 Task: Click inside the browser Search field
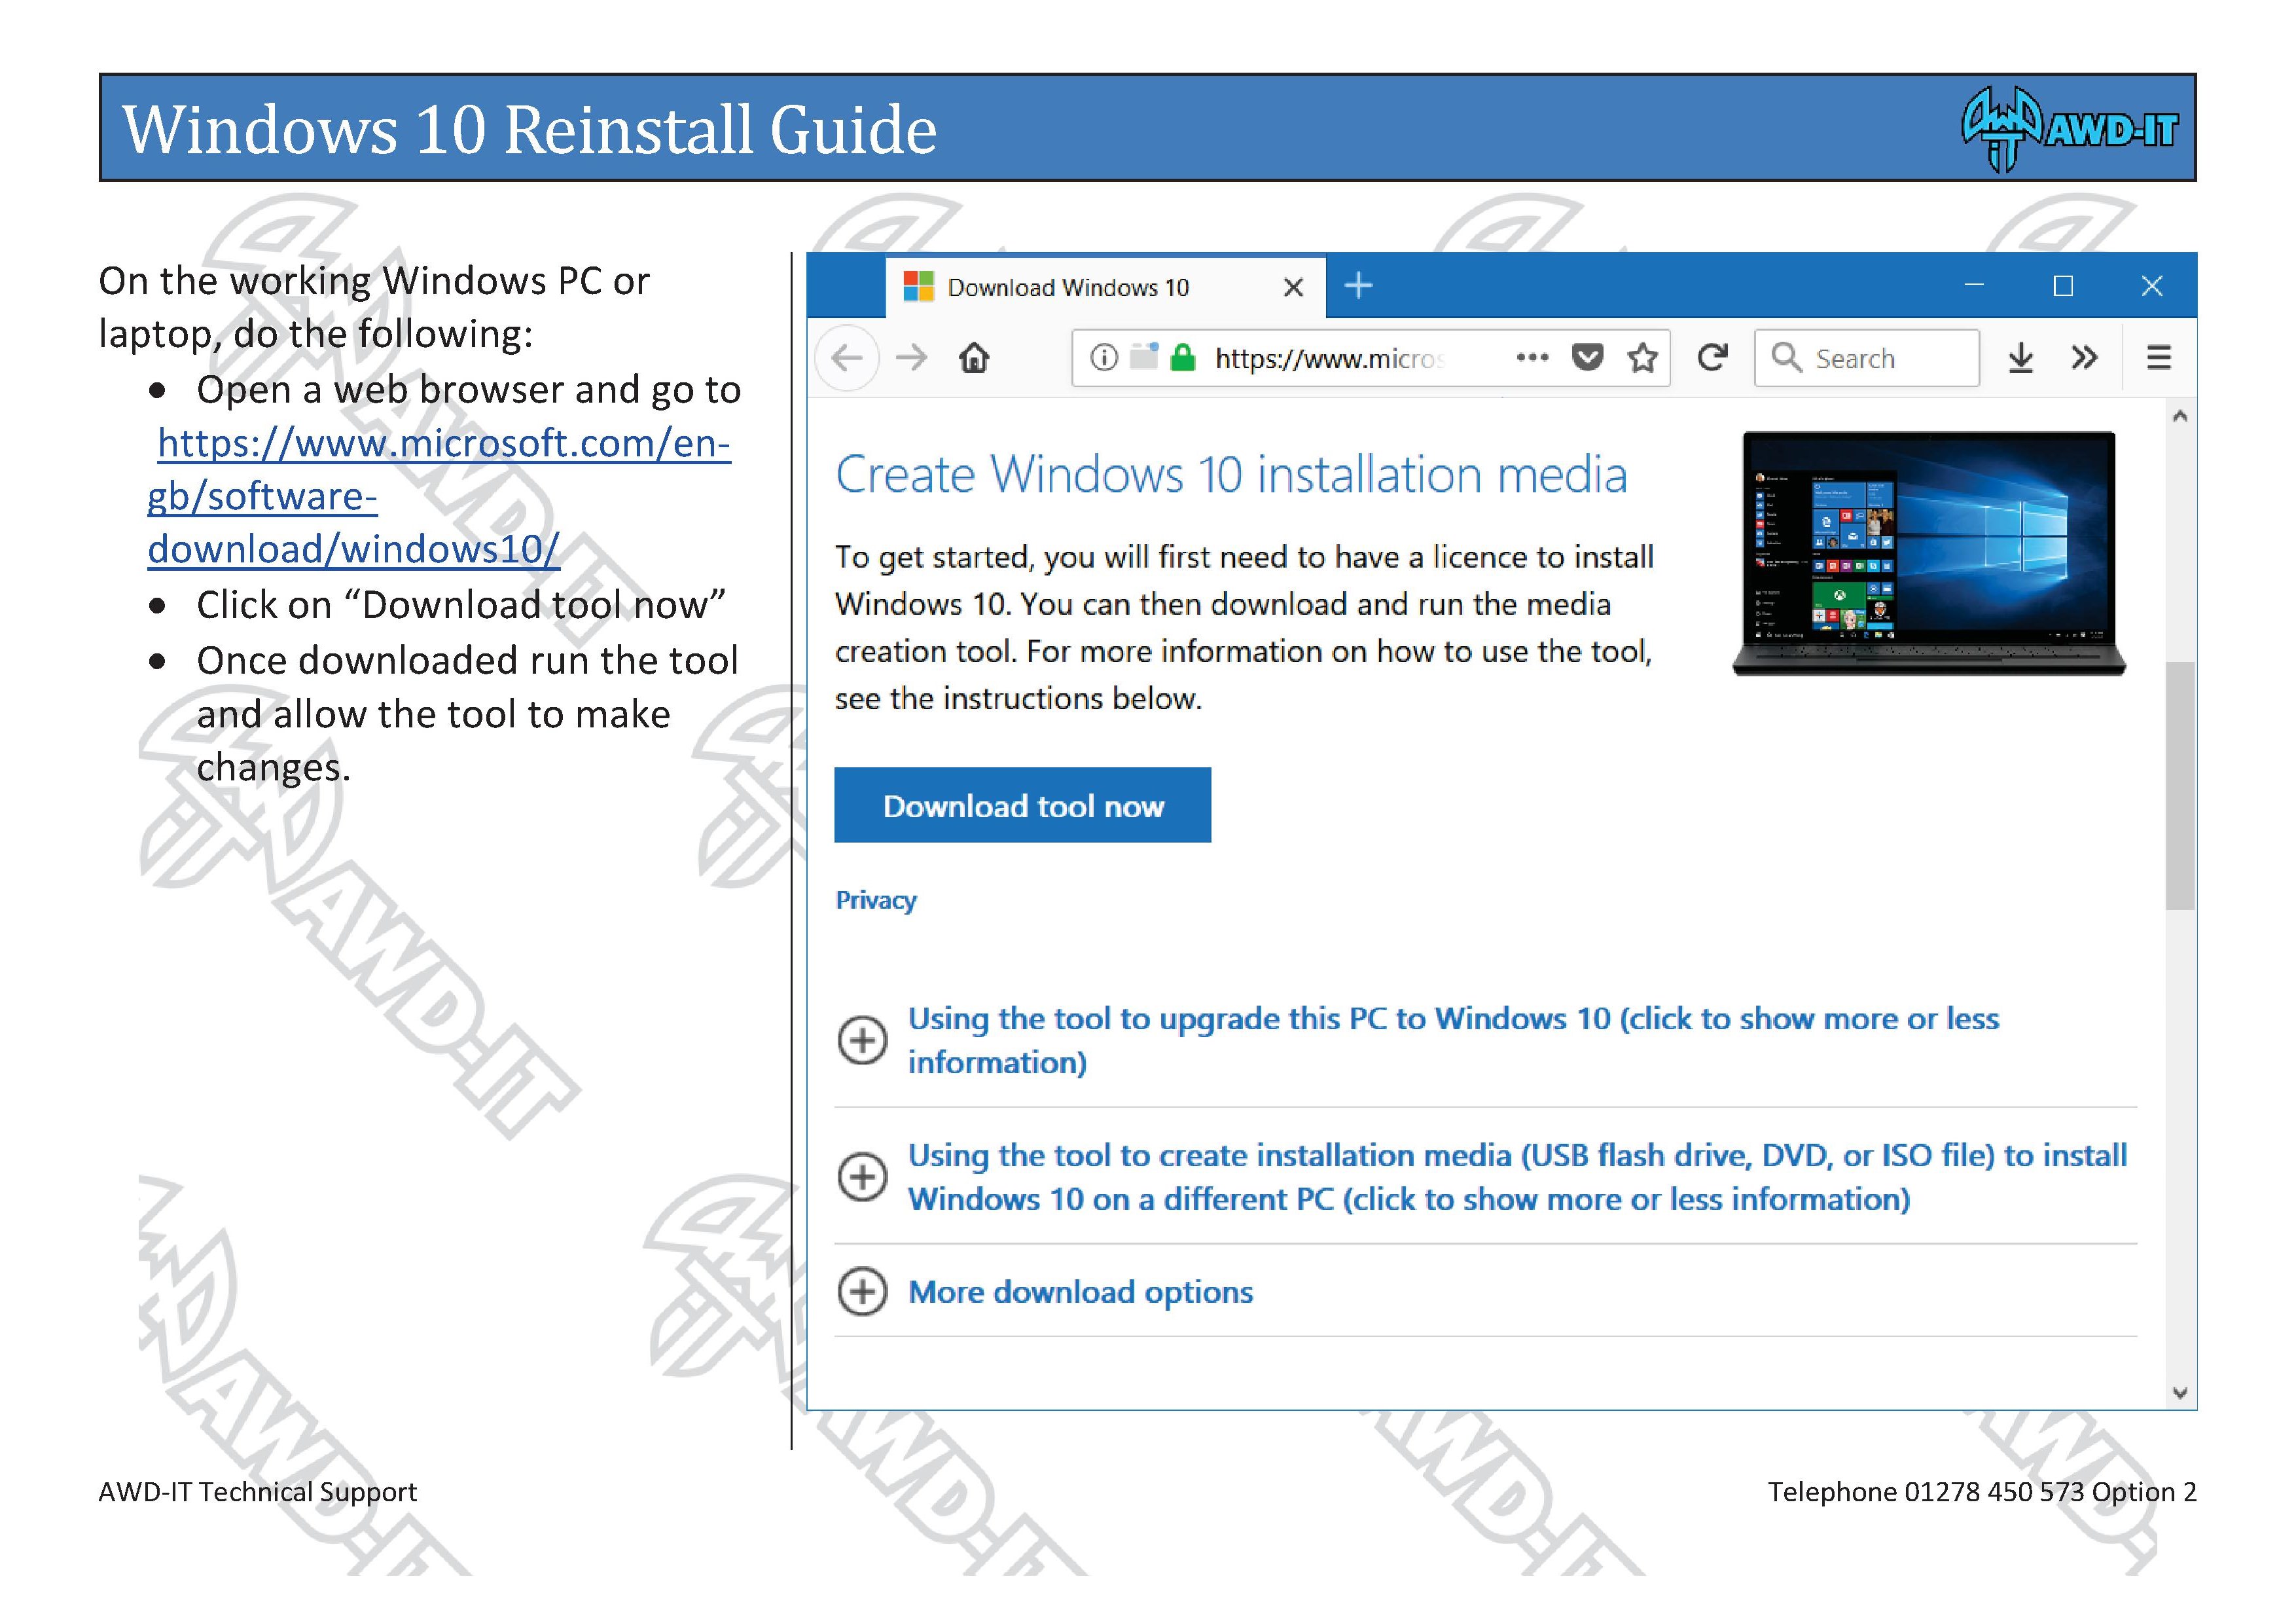tap(1866, 358)
